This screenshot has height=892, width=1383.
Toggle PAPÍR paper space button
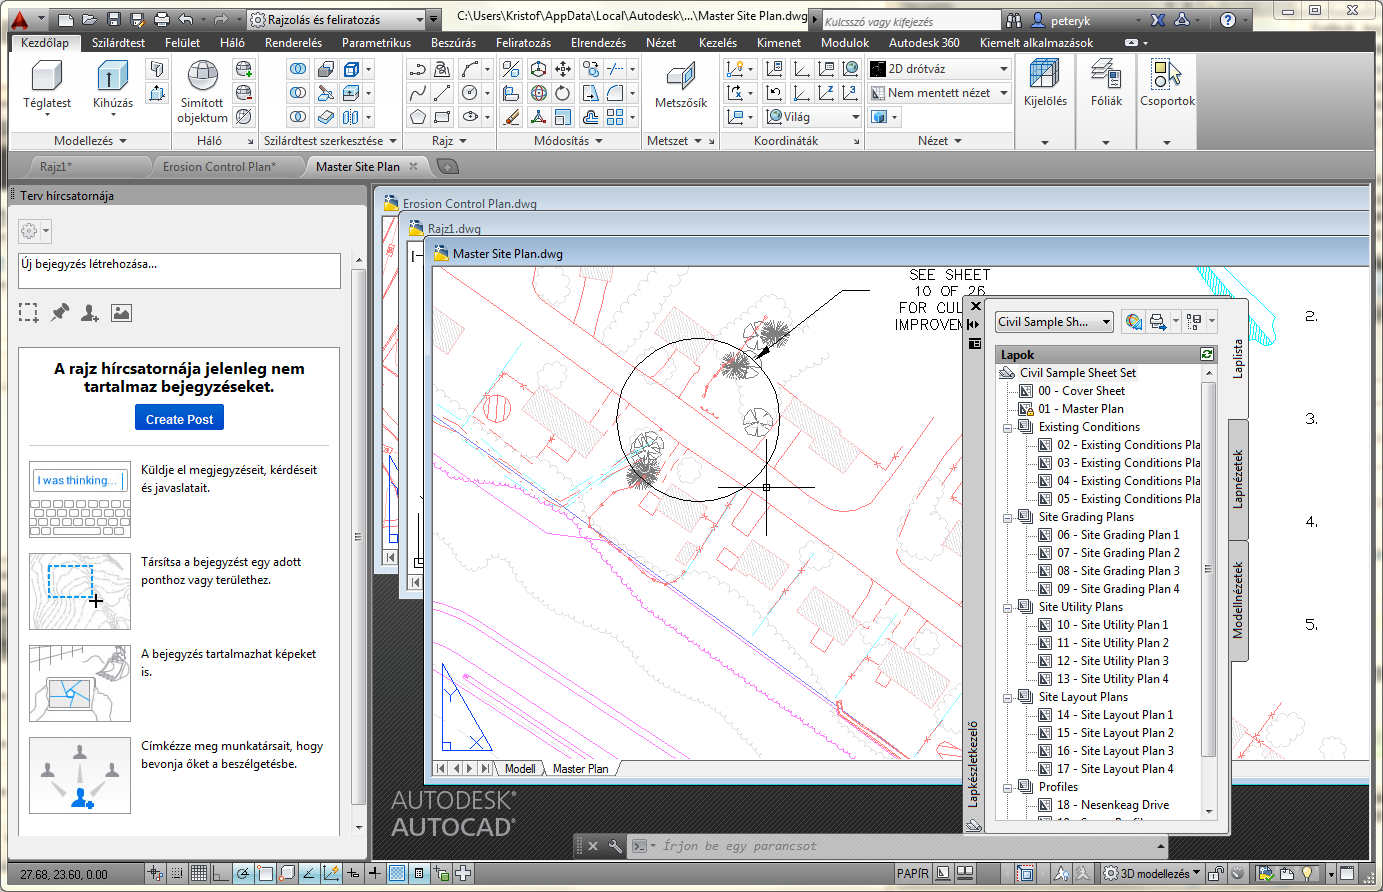[912, 873]
